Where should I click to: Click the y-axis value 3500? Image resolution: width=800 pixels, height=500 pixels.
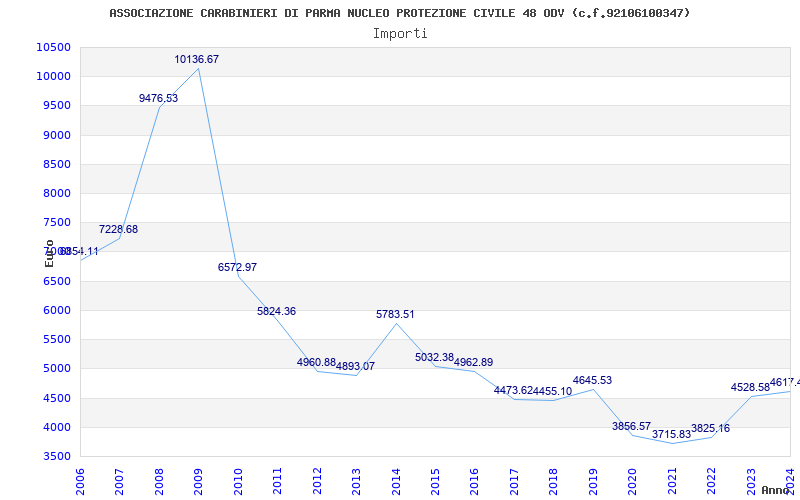coord(56,456)
